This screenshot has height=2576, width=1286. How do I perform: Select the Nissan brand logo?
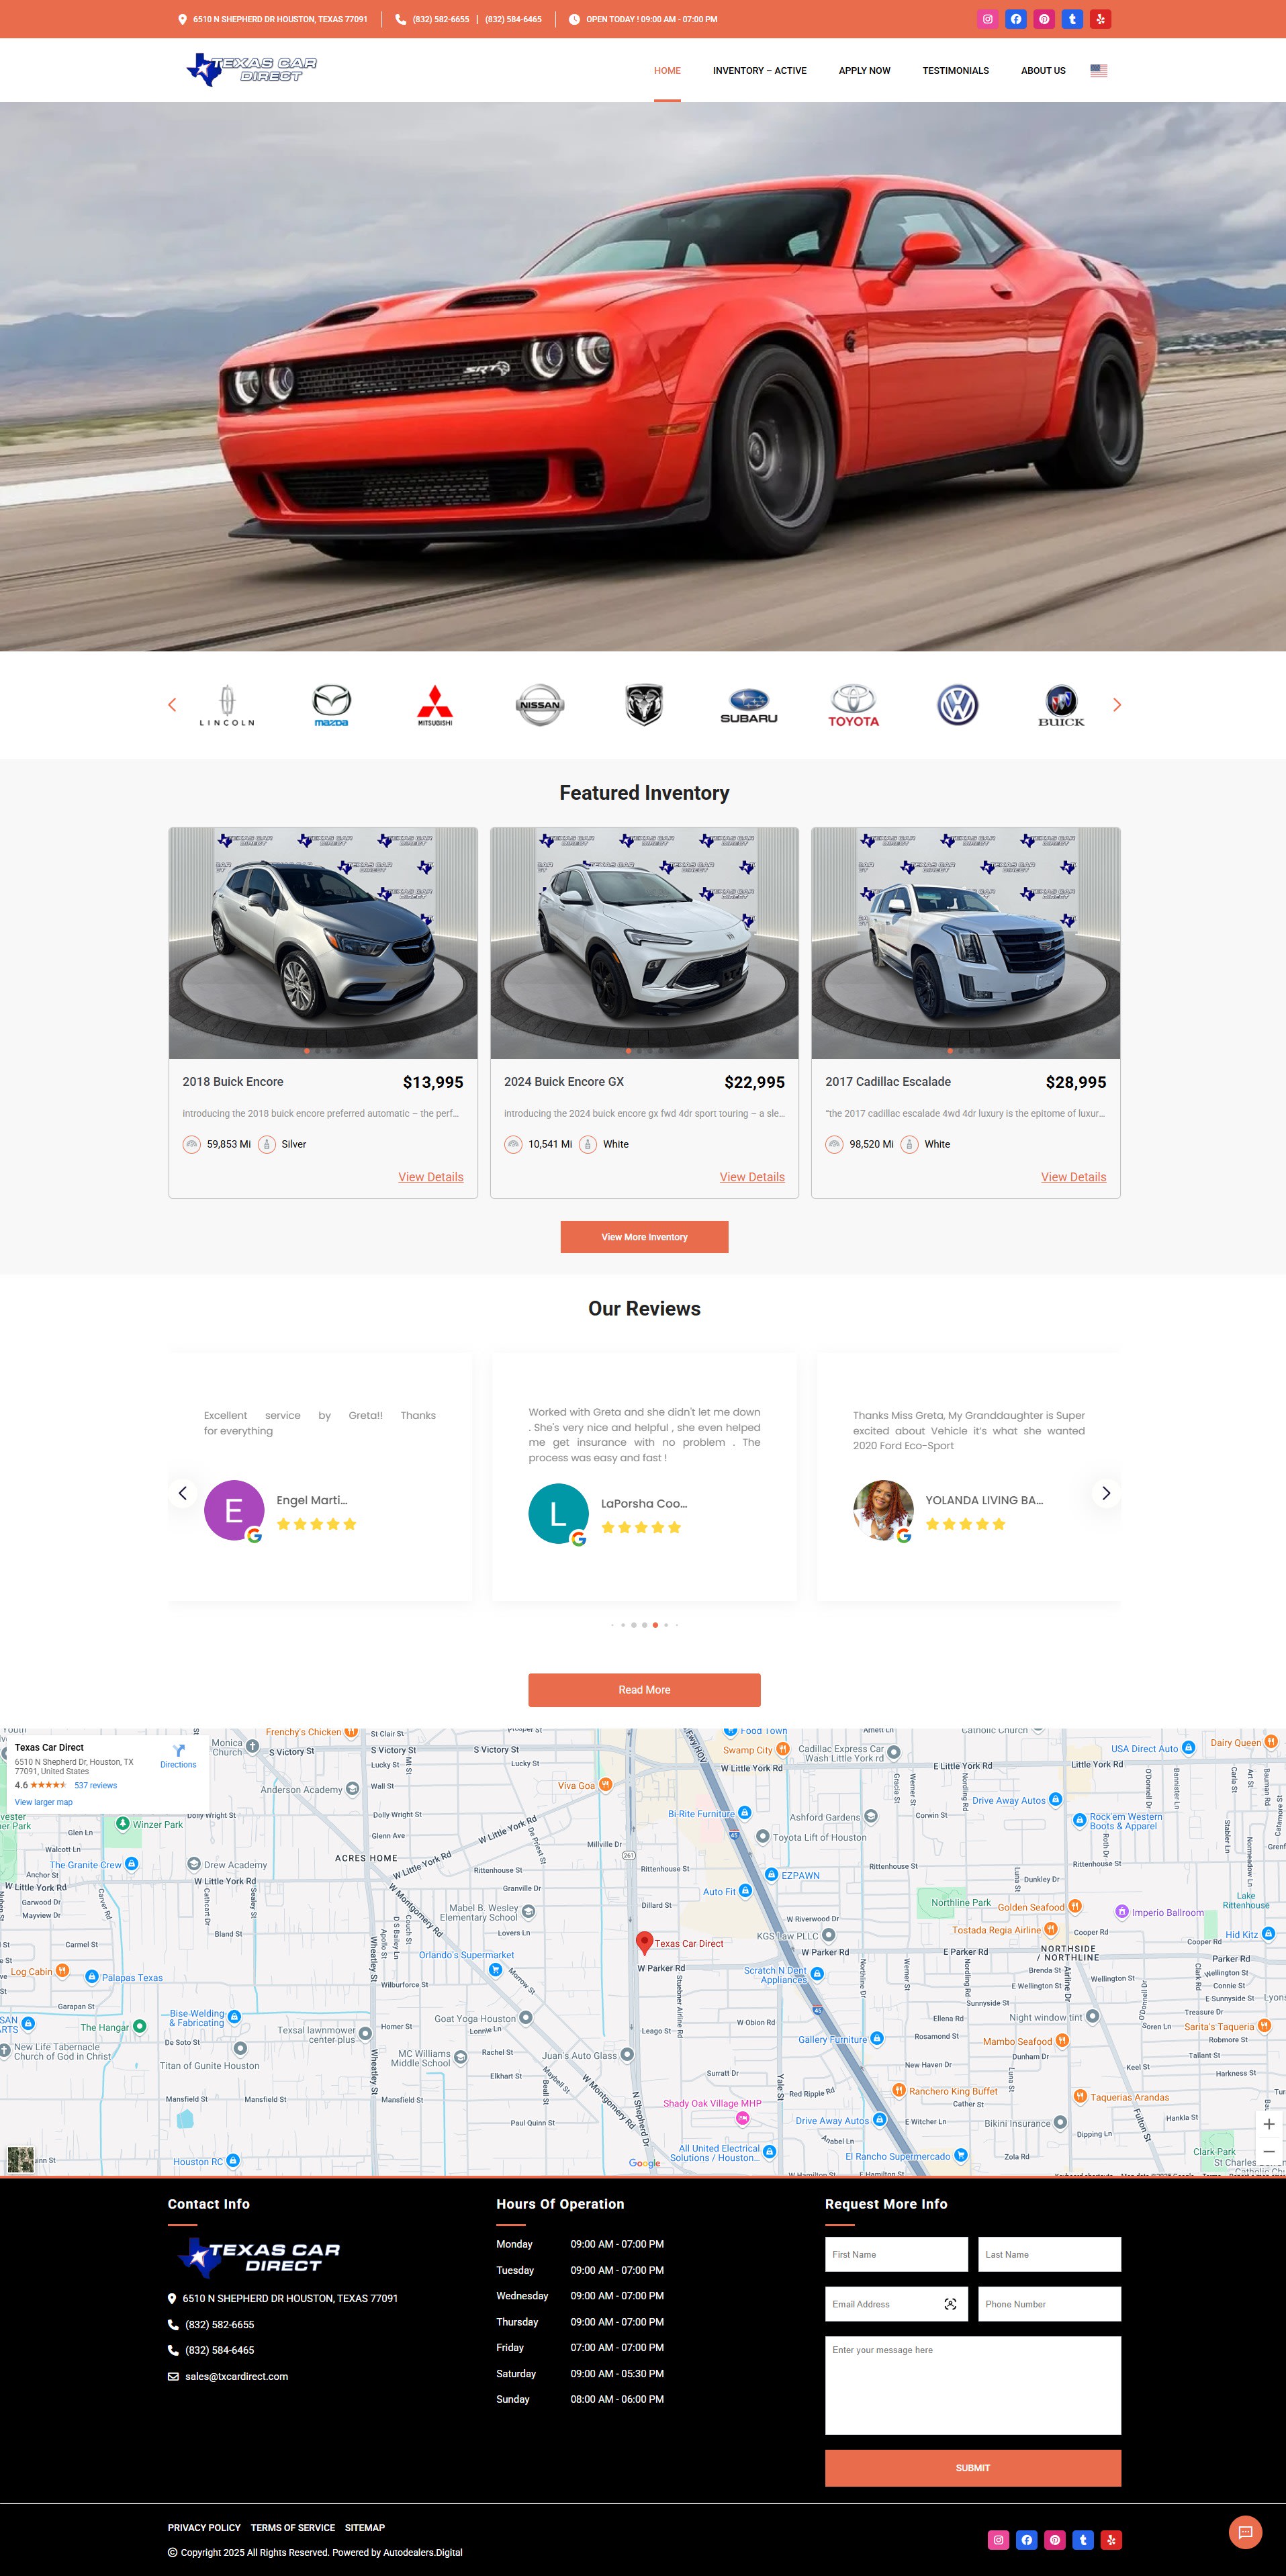click(540, 705)
